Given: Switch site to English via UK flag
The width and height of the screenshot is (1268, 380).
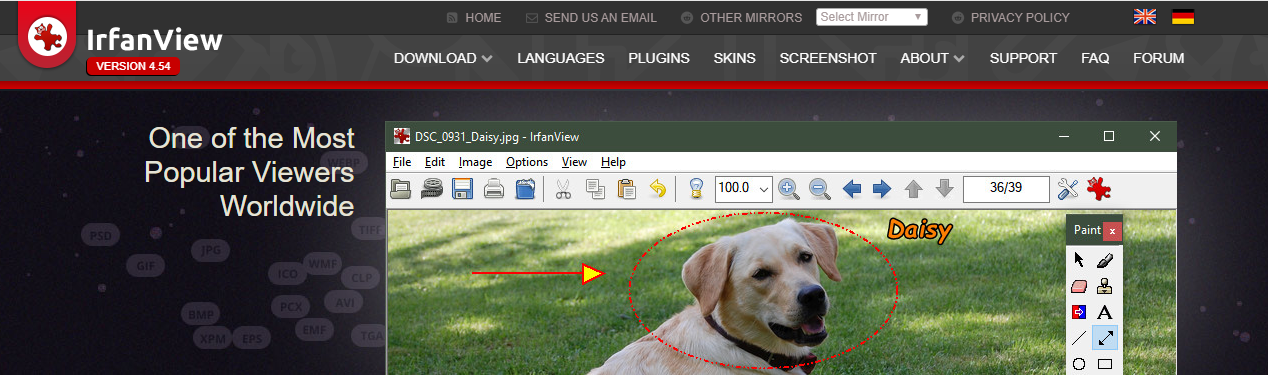Looking at the screenshot, I should pos(1145,17).
